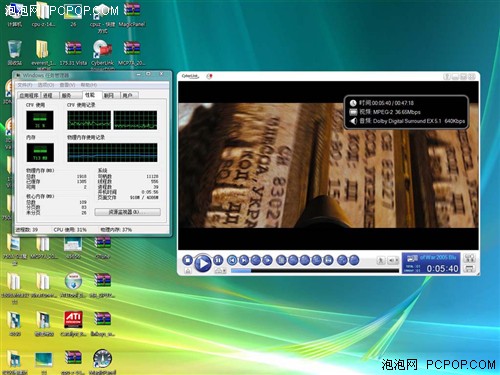Click the large round Play button
Viewport: 500px width, 375px height.
tap(202, 263)
